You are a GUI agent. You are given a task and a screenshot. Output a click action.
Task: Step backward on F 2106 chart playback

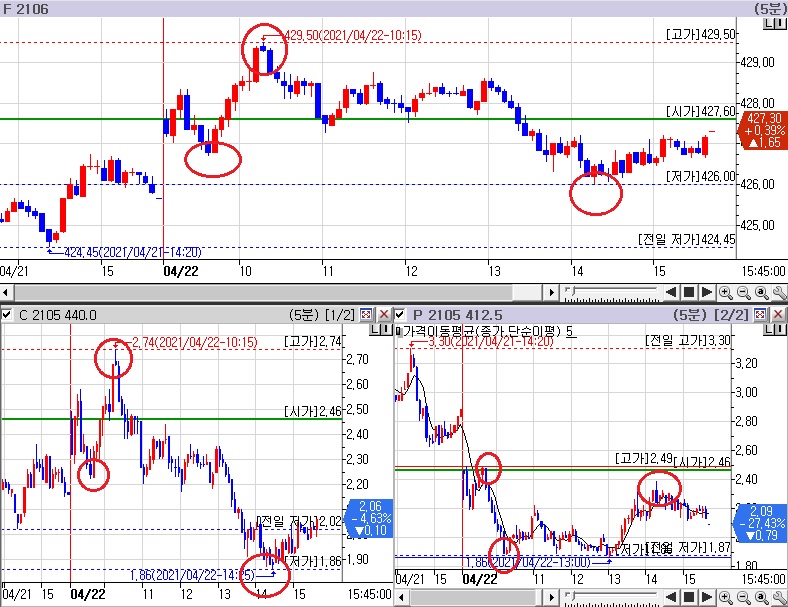671,292
